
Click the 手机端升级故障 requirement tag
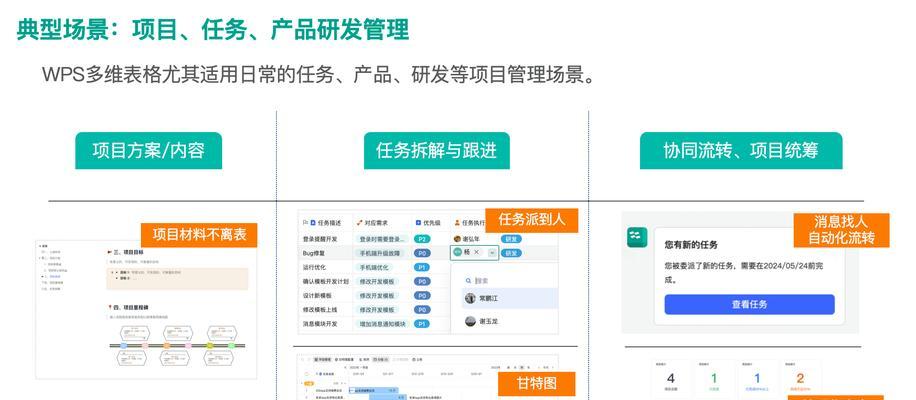(380, 253)
